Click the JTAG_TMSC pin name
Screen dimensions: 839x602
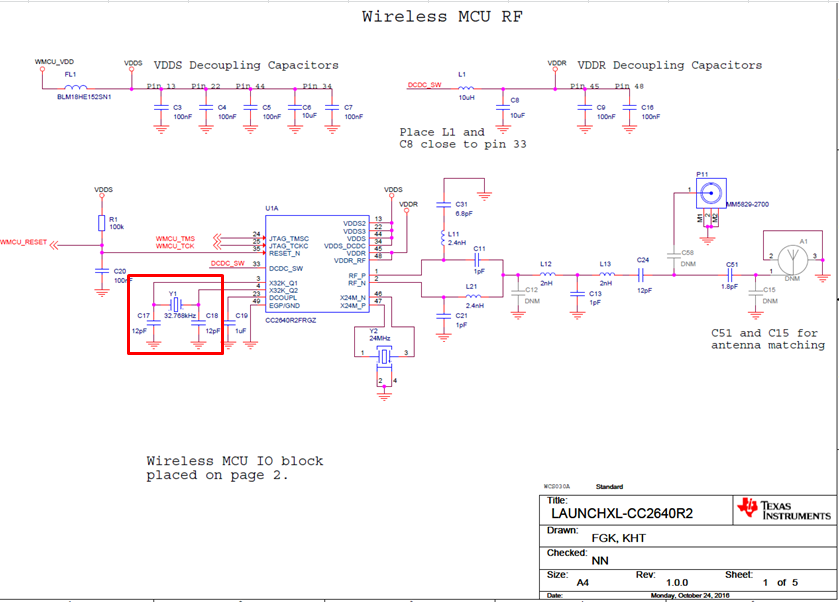coord(289,239)
